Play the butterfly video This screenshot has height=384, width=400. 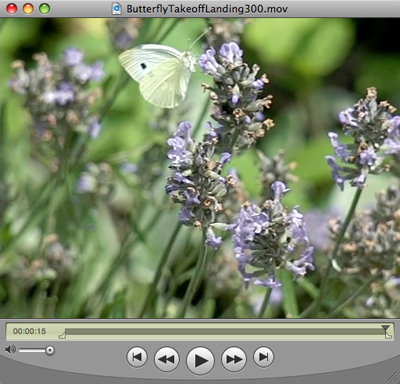pos(200,360)
